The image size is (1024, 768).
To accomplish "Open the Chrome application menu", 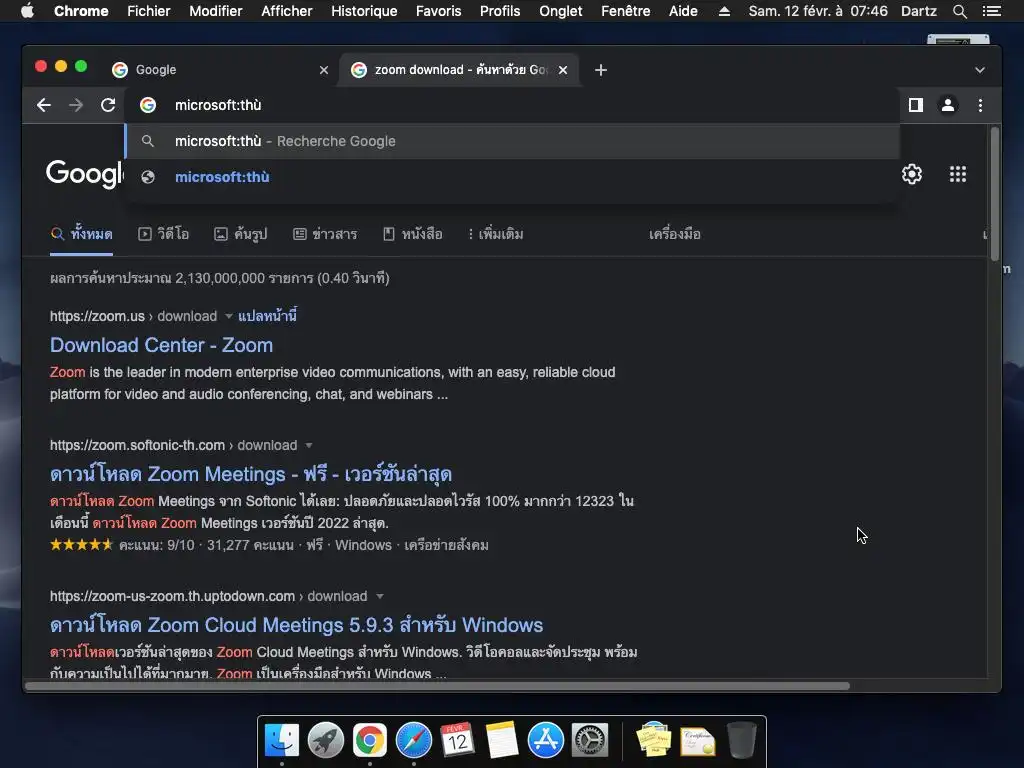I will click(81, 11).
